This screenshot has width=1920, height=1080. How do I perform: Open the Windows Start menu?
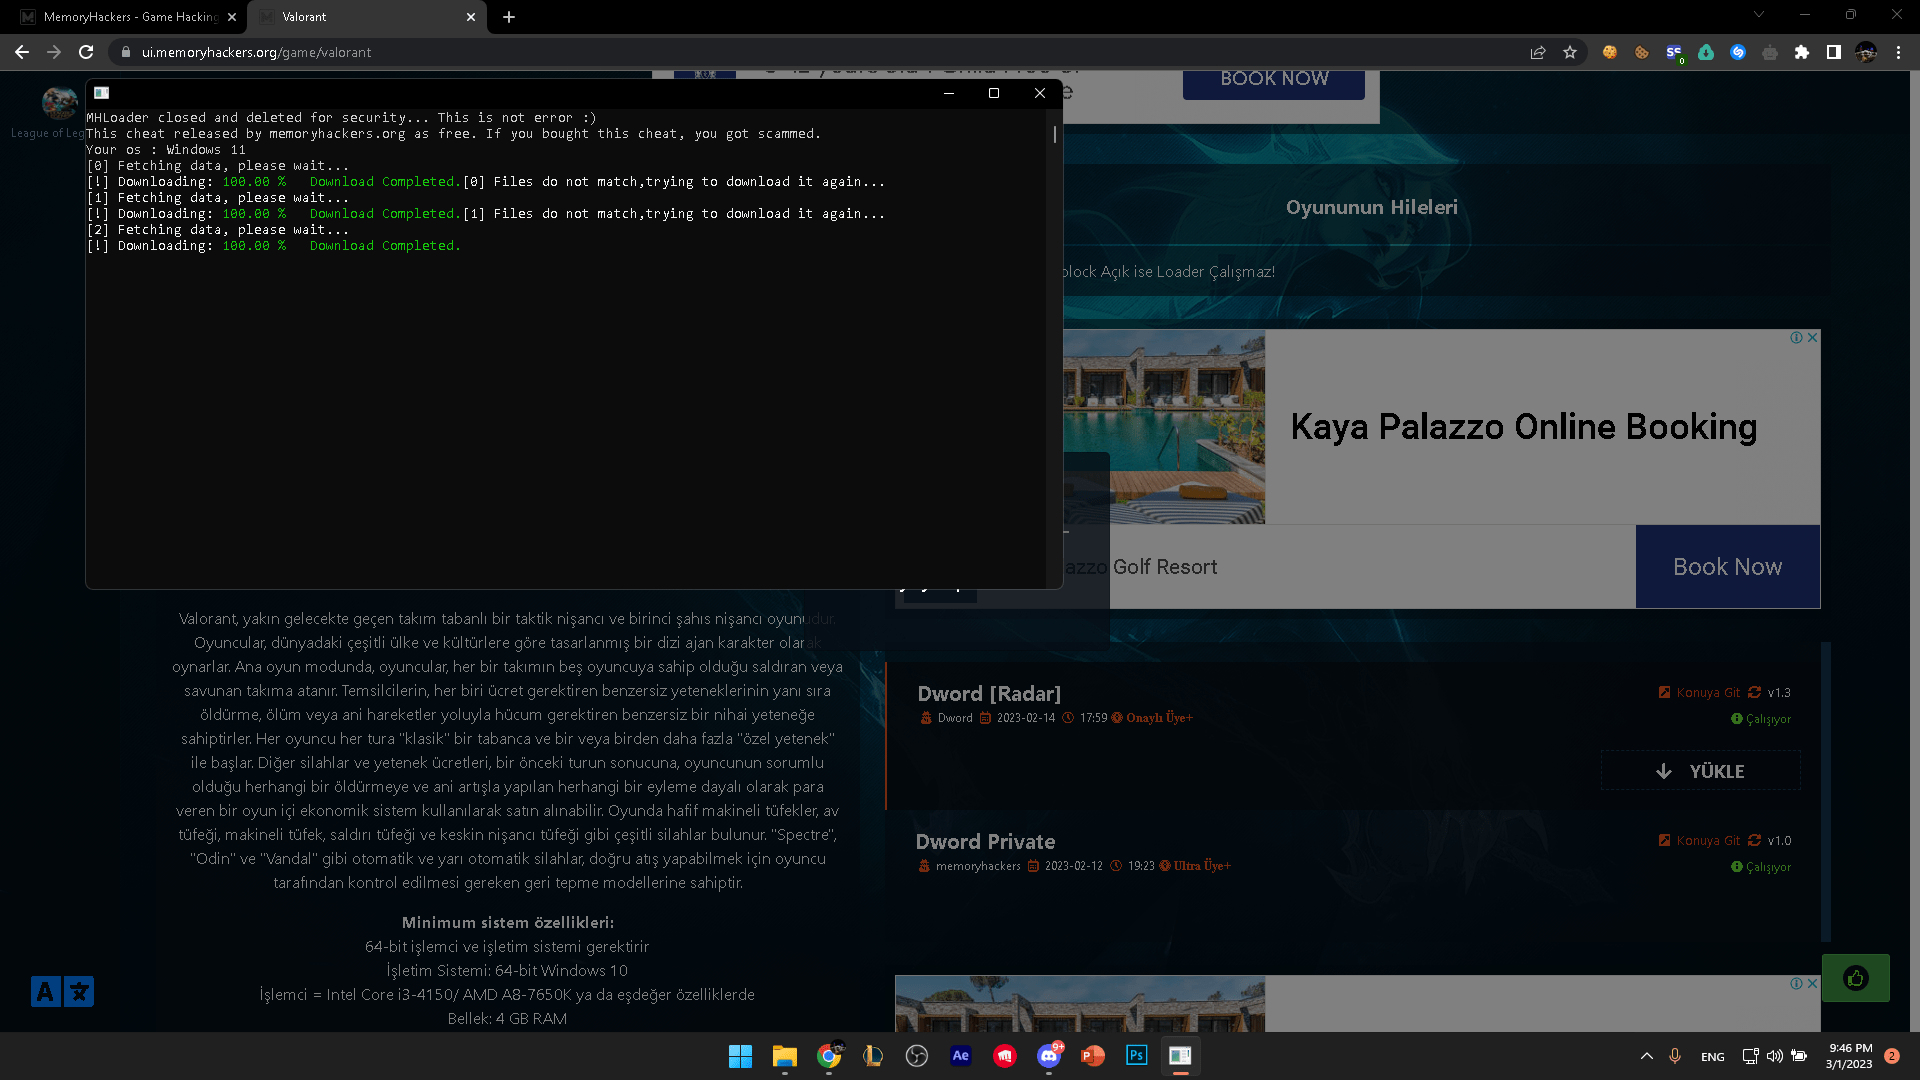pos(740,1056)
